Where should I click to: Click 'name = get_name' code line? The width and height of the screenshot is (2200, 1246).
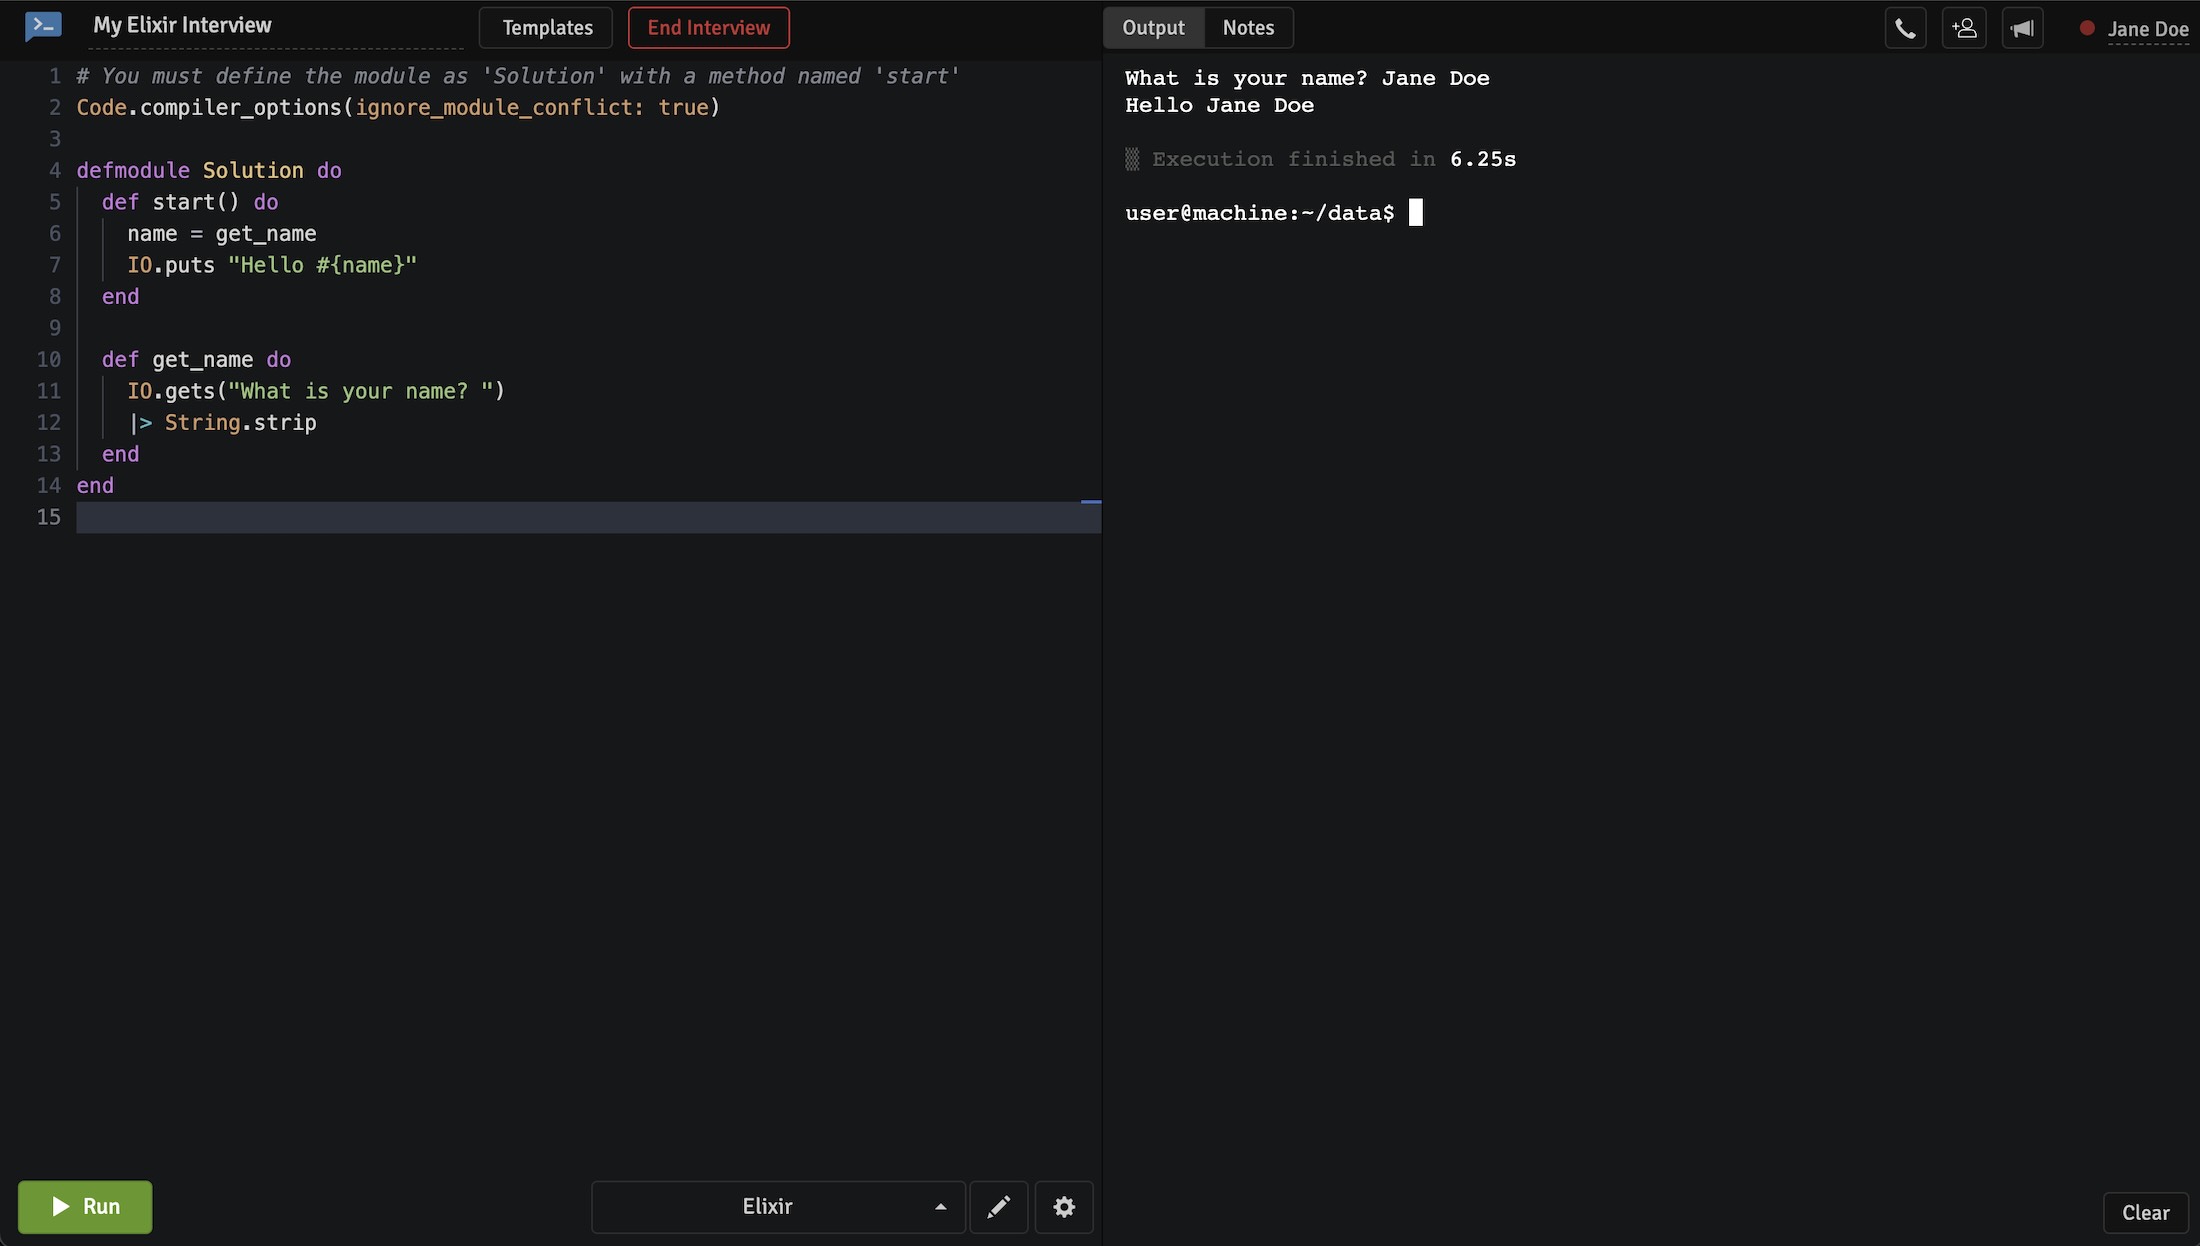222,234
